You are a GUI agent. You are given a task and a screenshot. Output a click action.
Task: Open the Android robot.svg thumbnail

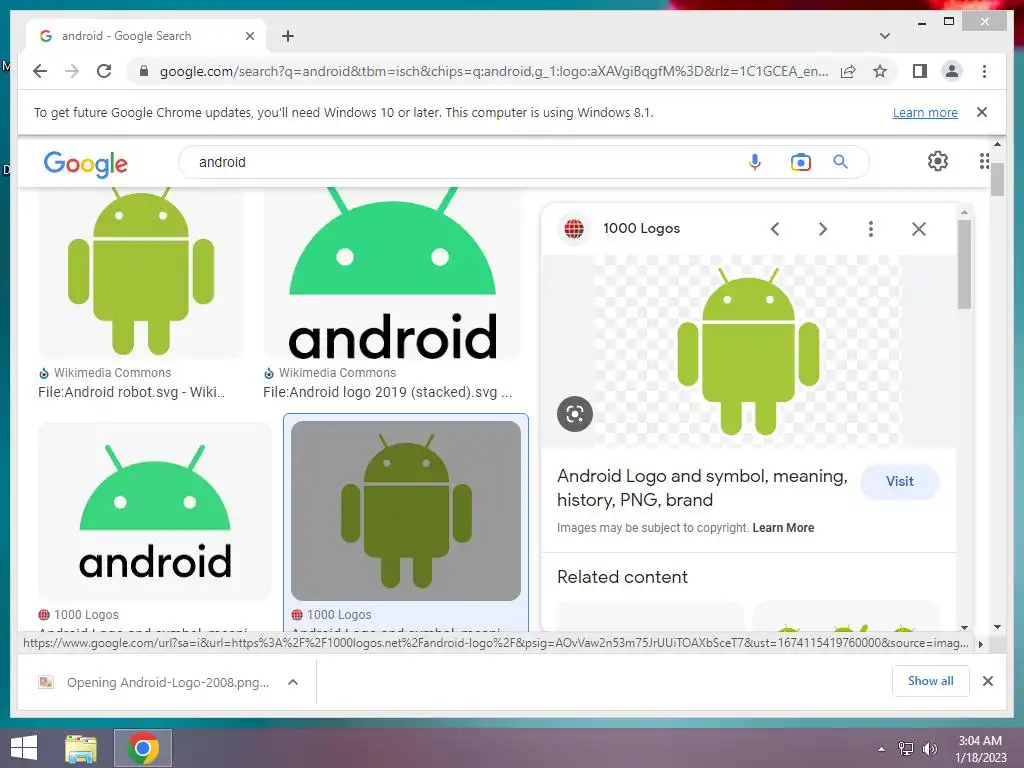coord(140,273)
